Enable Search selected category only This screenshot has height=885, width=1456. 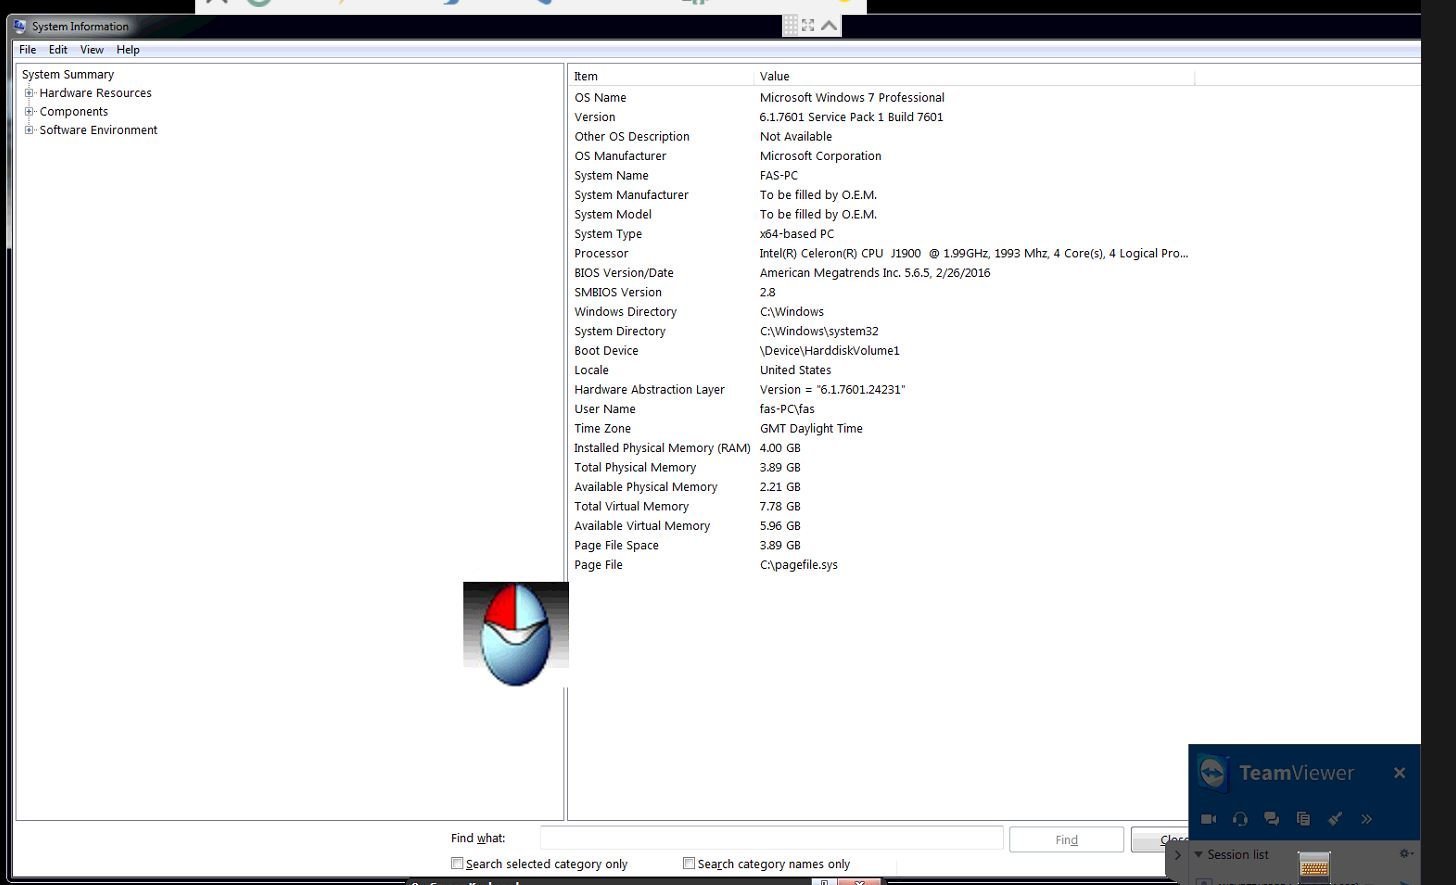click(x=457, y=863)
